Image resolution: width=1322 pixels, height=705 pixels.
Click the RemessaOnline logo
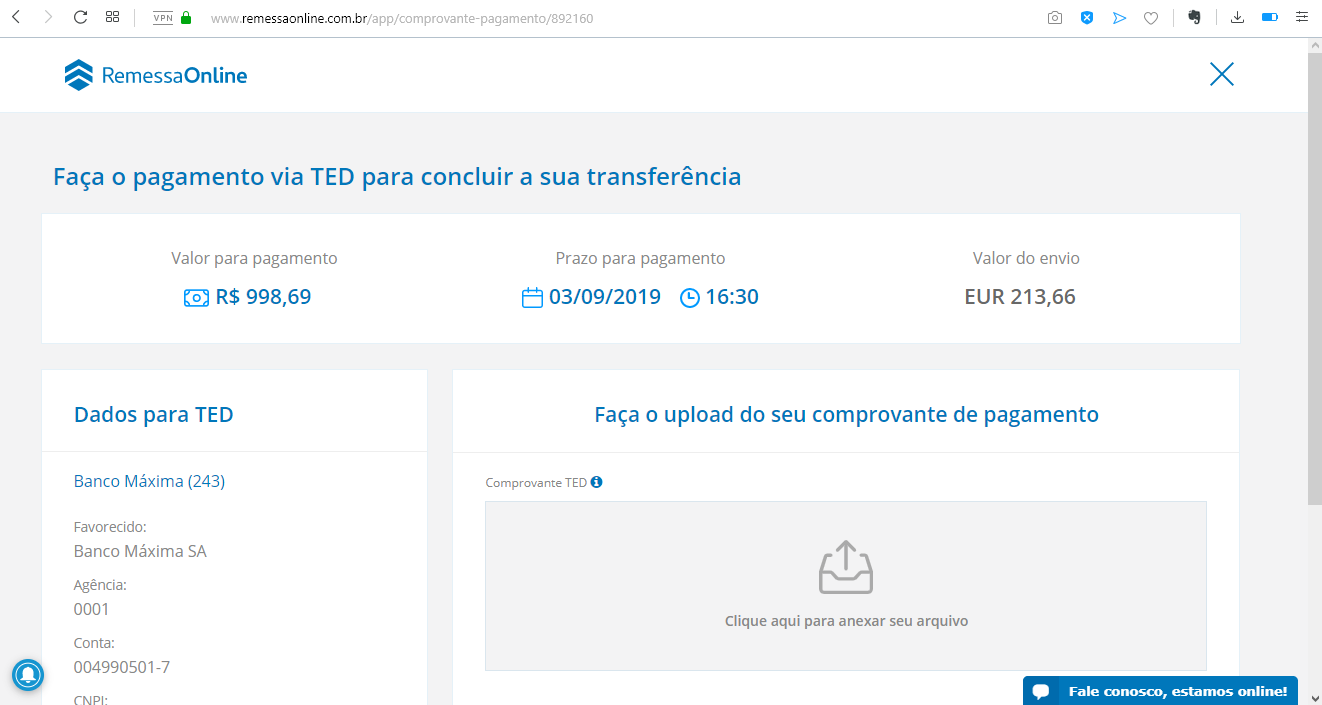point(156,75)
